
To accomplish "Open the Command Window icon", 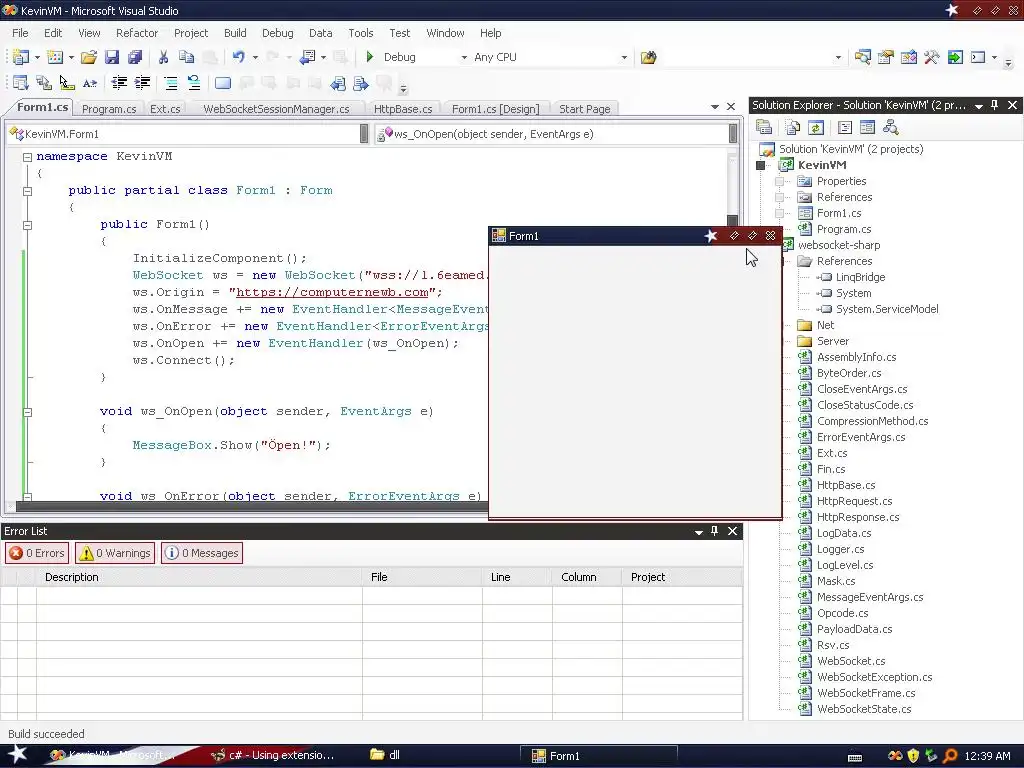I will pos(978,57).
